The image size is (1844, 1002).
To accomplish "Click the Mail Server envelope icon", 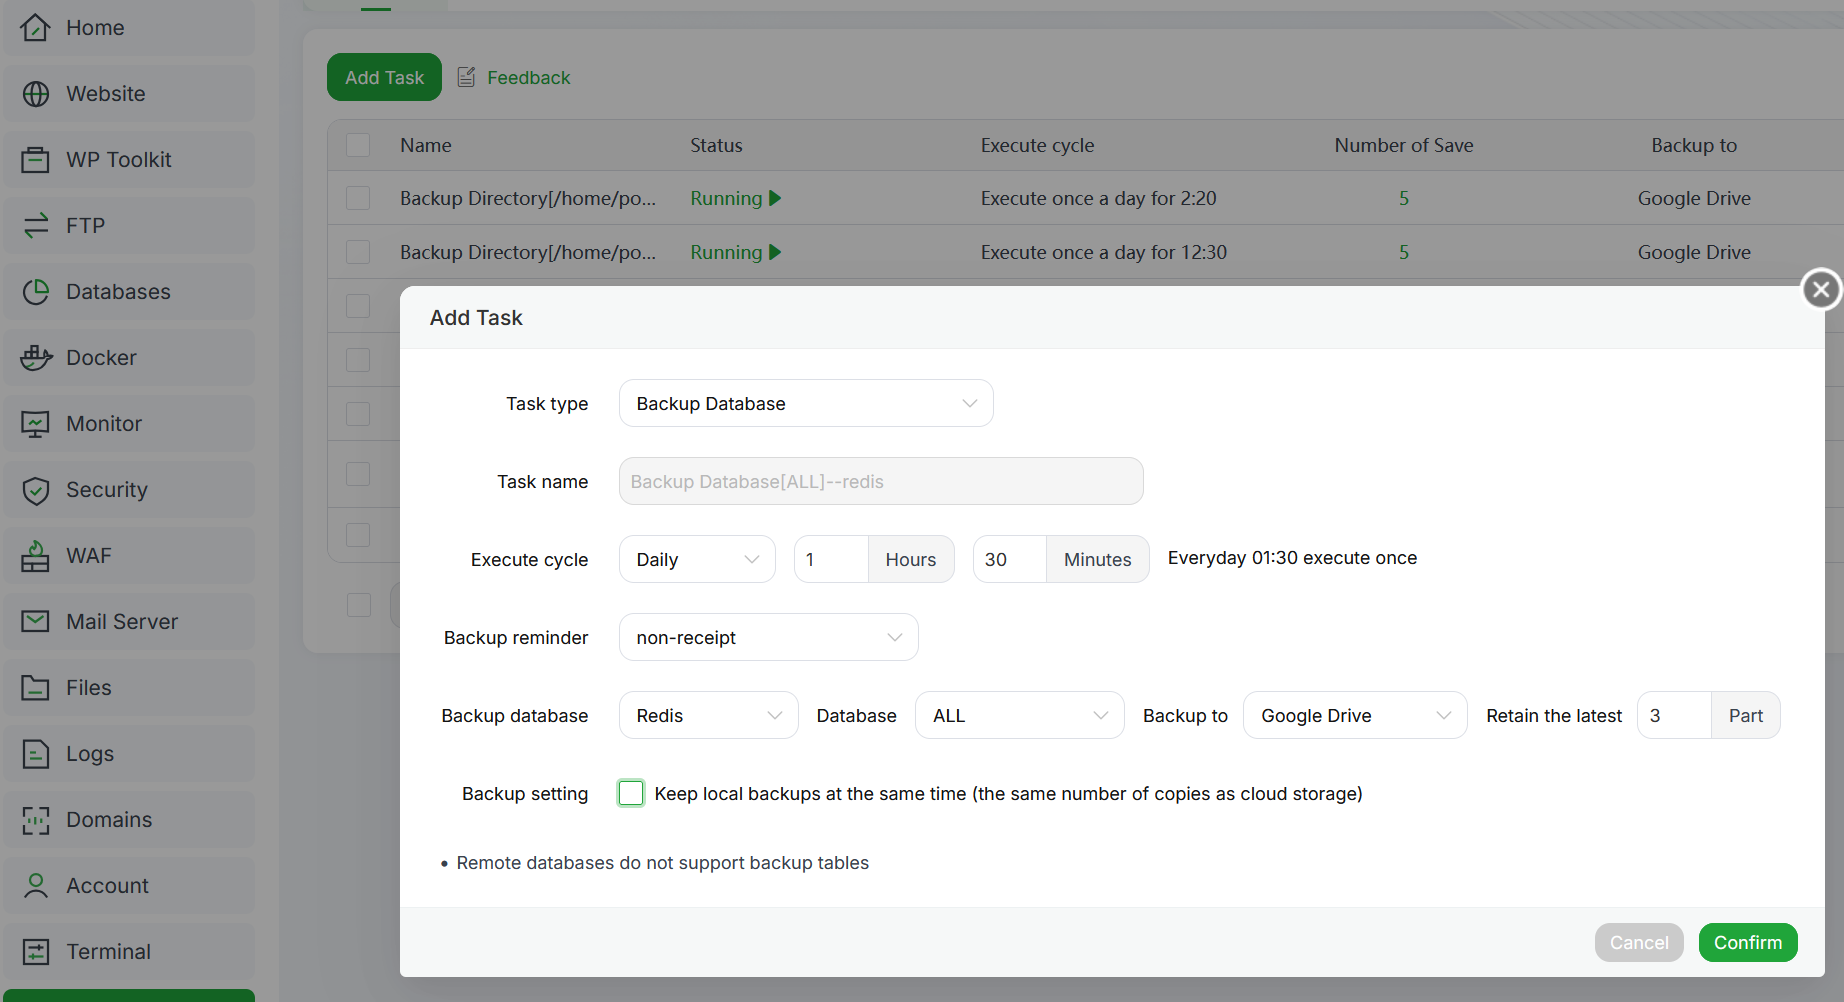I will 36,622.
